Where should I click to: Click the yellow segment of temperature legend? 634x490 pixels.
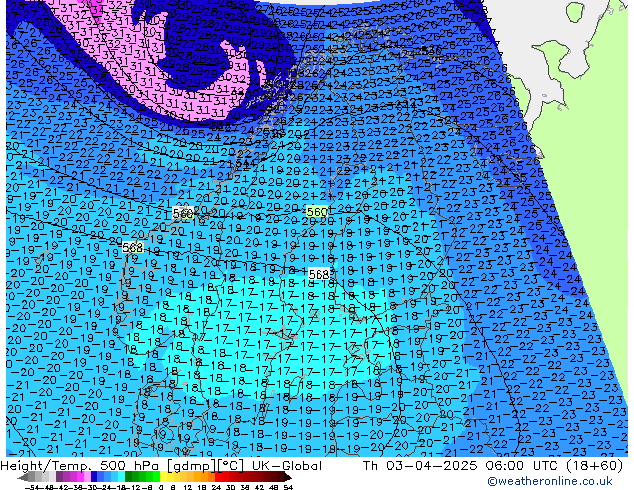tap(163, 476)
